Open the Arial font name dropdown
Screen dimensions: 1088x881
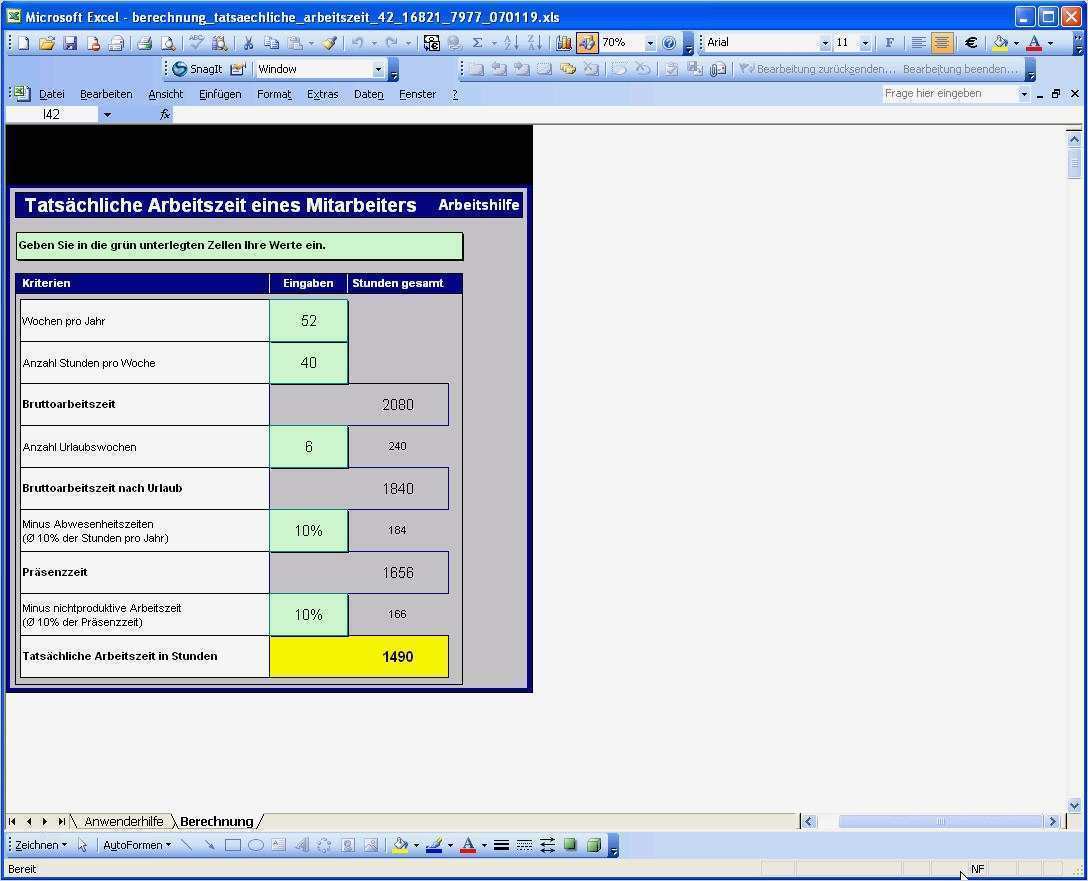coord(825,43)
